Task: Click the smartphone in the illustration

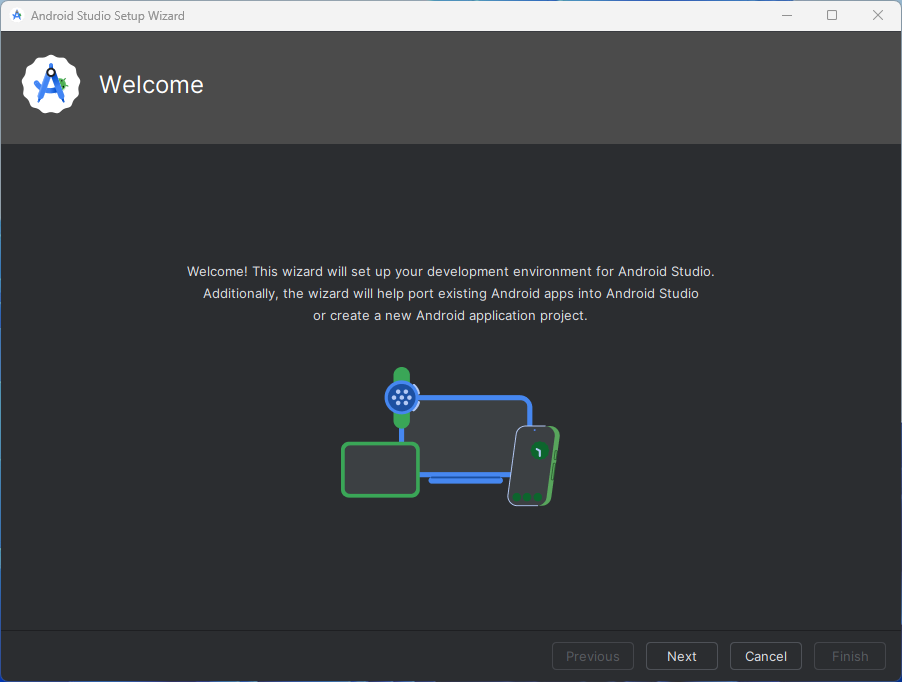Action: (533, 466)
